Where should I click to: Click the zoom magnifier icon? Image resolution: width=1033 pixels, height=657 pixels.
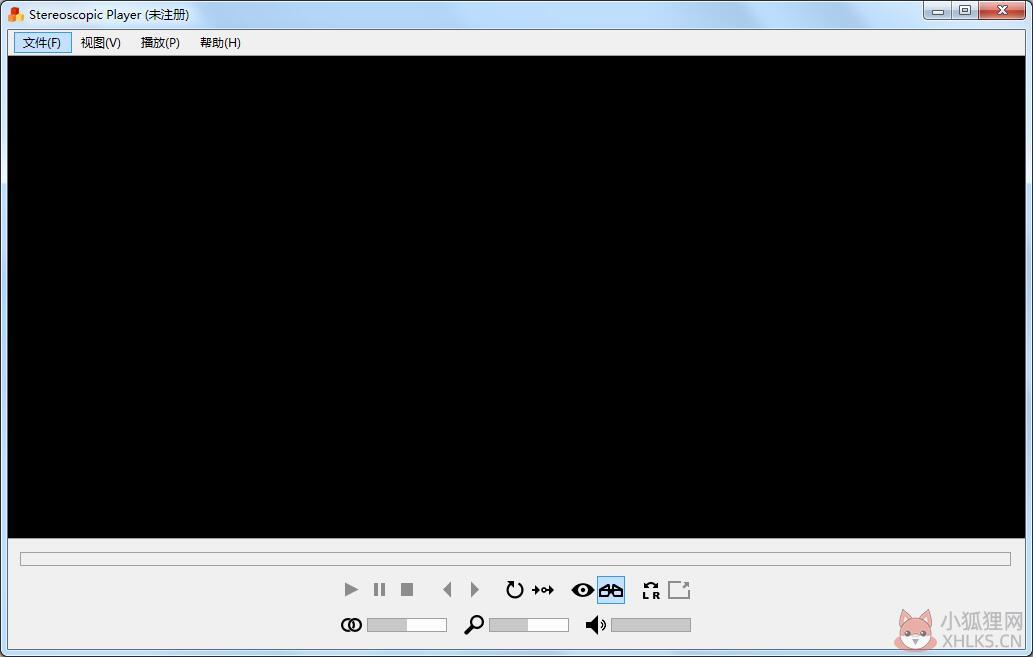point(474,624)
